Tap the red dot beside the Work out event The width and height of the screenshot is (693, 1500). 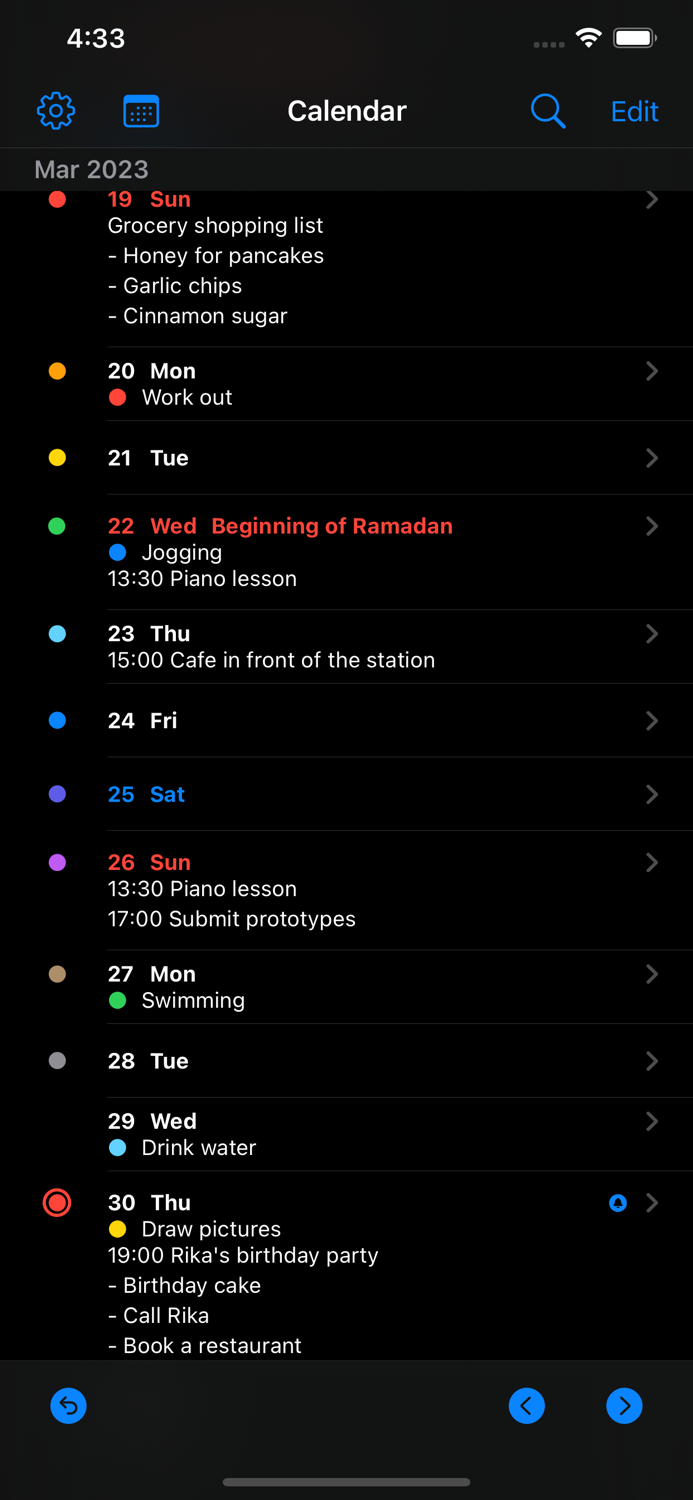tap(119, 397)
